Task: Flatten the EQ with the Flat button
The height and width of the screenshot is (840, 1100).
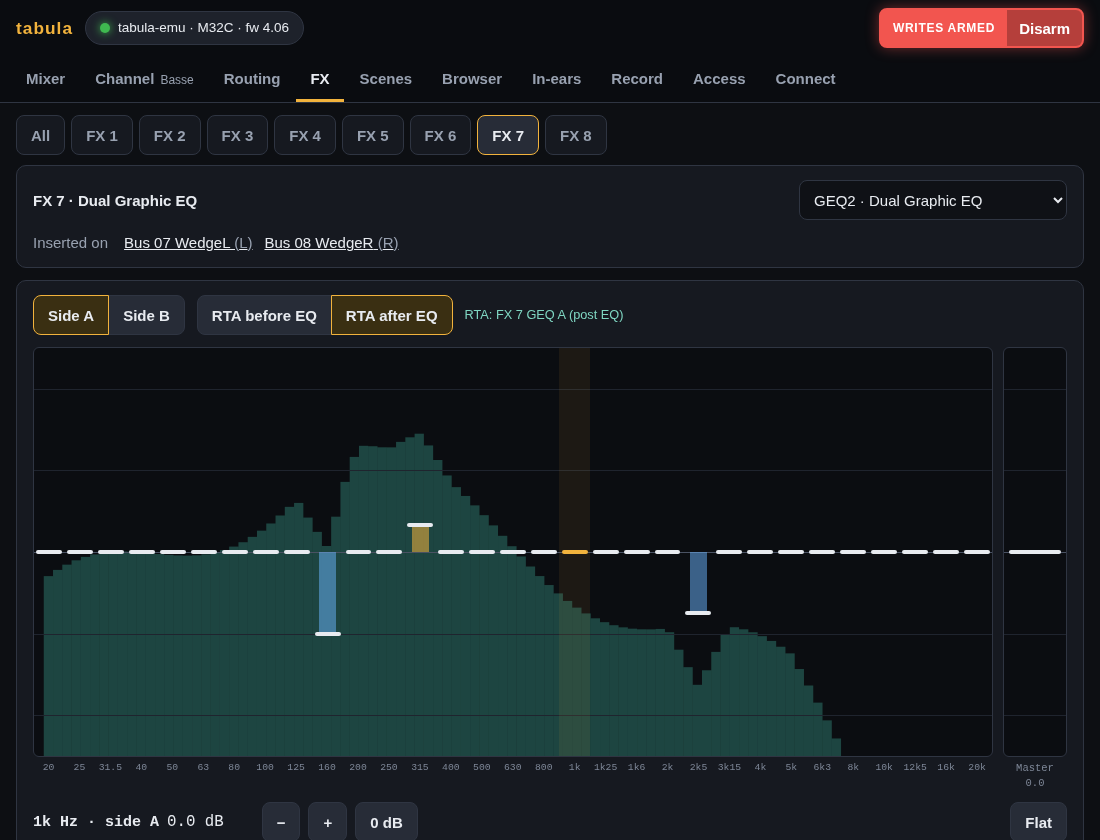Action: coord(1038,822)
